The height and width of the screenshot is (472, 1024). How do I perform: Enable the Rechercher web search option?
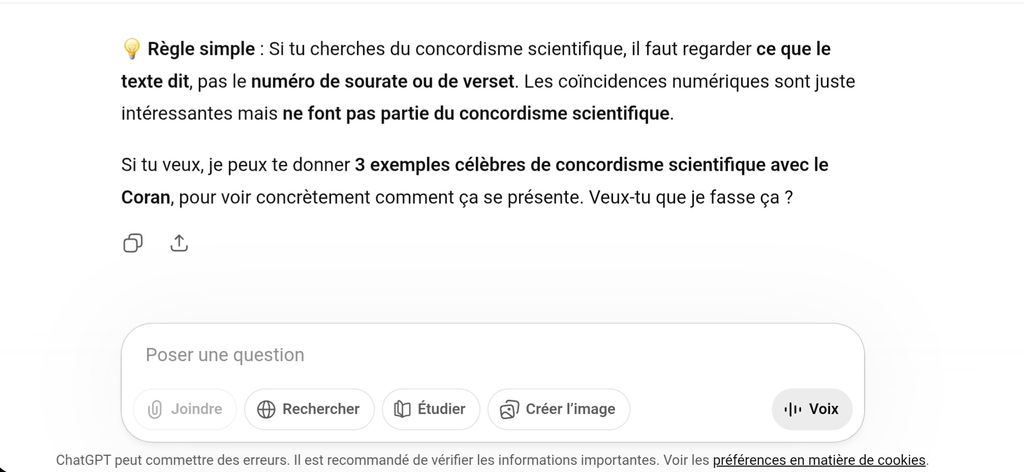(309, 409)
